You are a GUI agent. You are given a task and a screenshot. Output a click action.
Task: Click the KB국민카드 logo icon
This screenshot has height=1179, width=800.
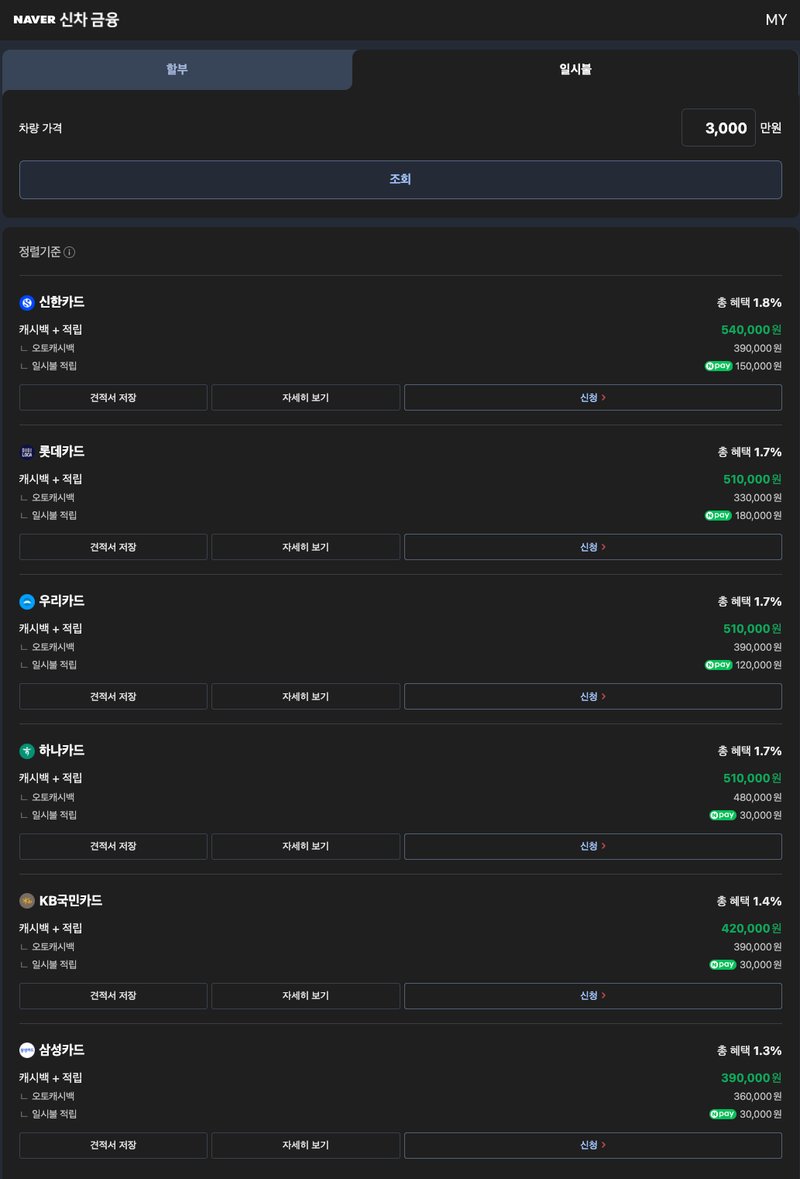(27, 901)
